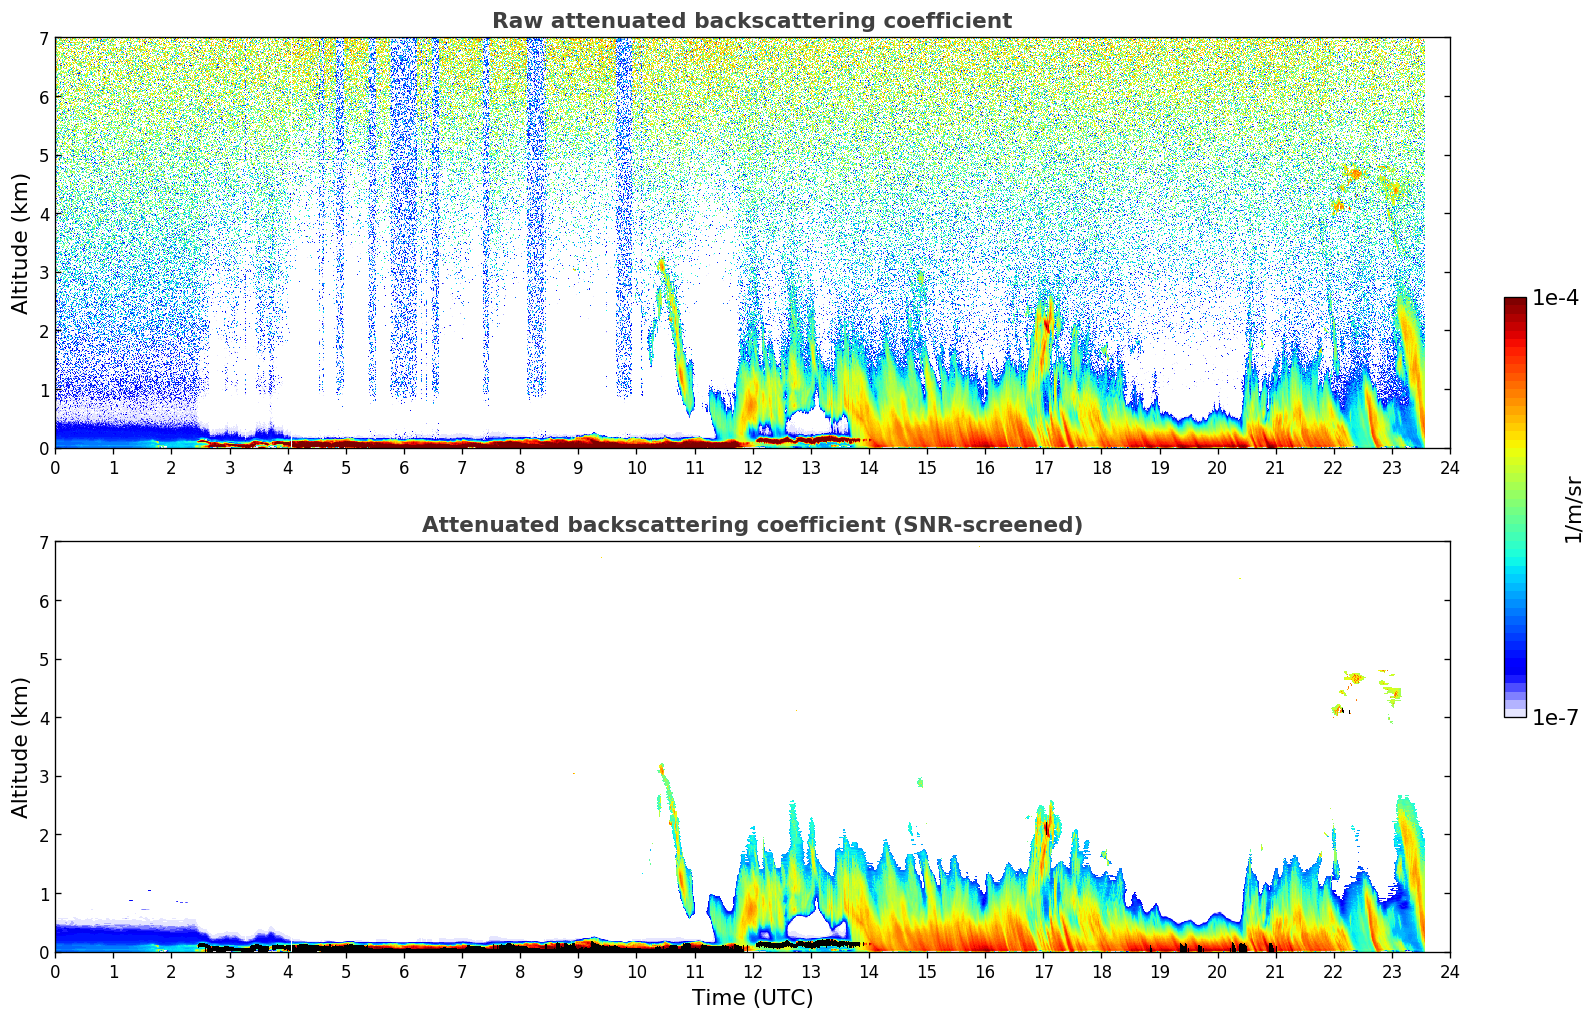Click the isolated cloud patch above 4 km in bottom plot

[x=1355, y=678]
